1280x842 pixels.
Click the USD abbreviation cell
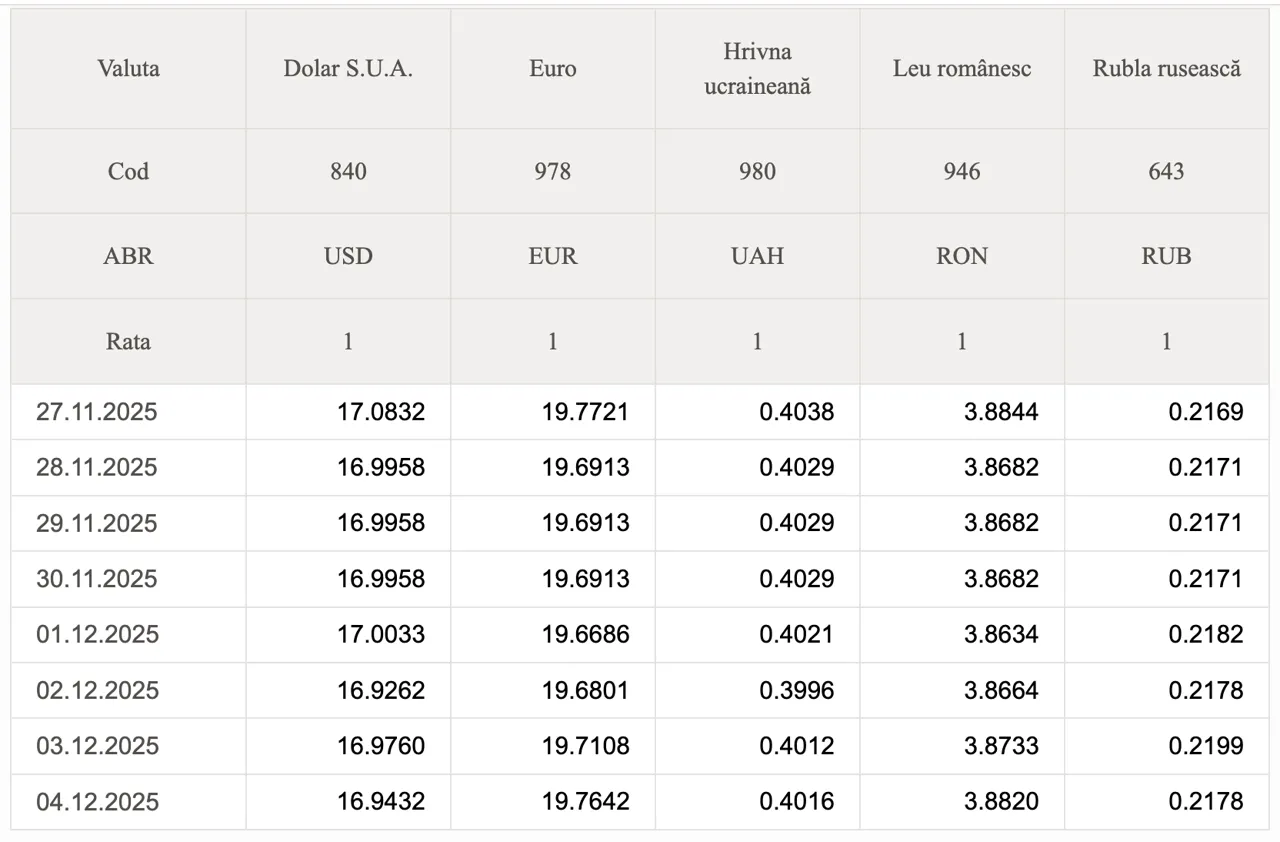pyautogui.click(x=348, y=256)
